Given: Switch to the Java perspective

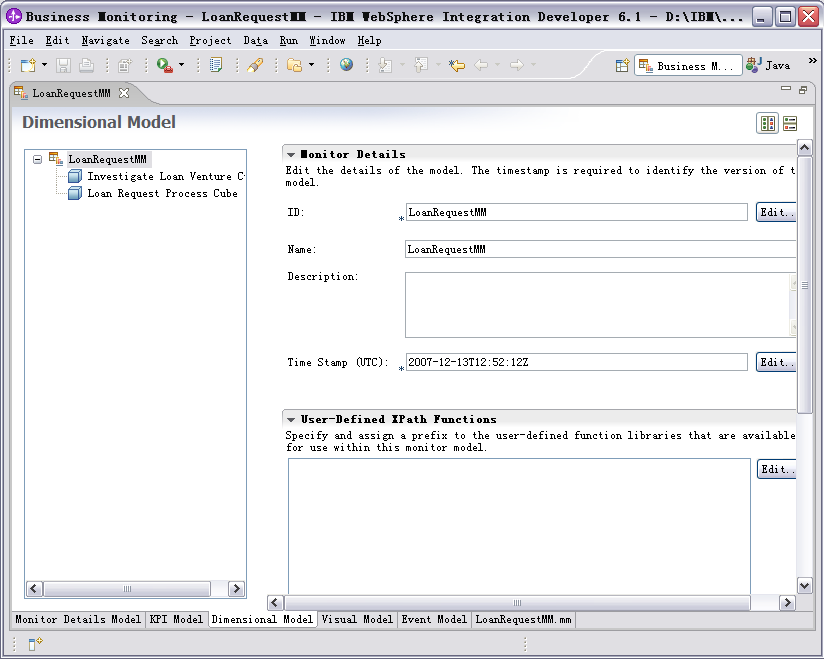Looking at the screenshot, I should pyautogui.click(x=768, y=66).
